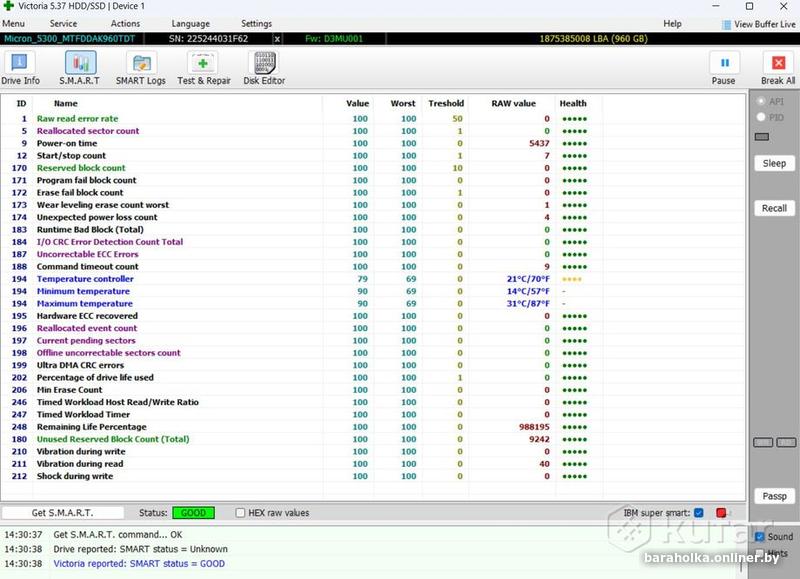Open the Actions menu
The width and height of the screenshot is (800, 579).
pyautogui.click(x=125, y=23)
